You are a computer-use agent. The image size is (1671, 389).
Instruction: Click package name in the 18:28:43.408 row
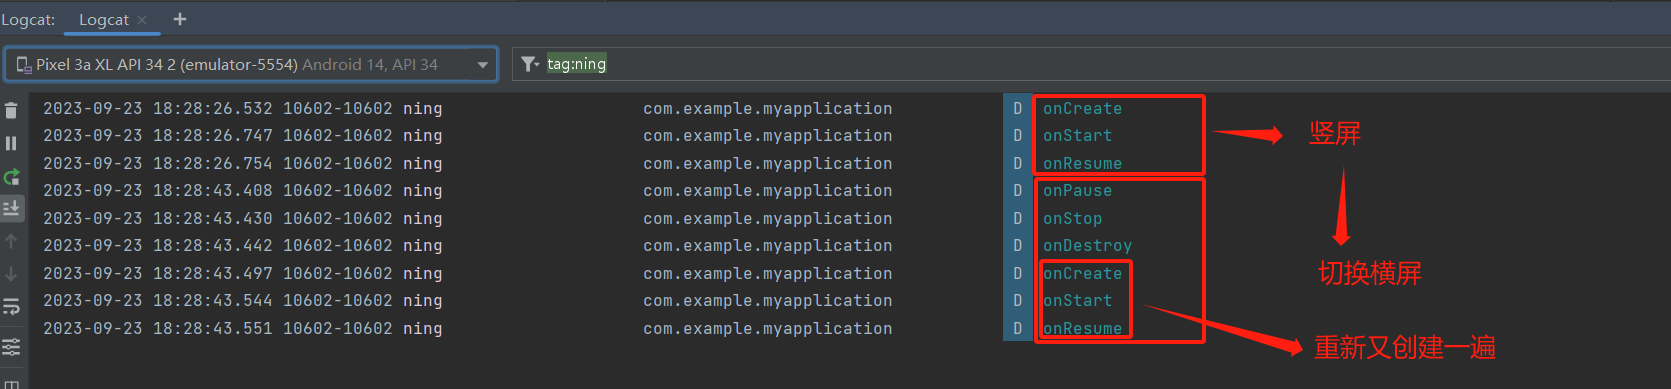pyautogui.click(x=767, y=190)
